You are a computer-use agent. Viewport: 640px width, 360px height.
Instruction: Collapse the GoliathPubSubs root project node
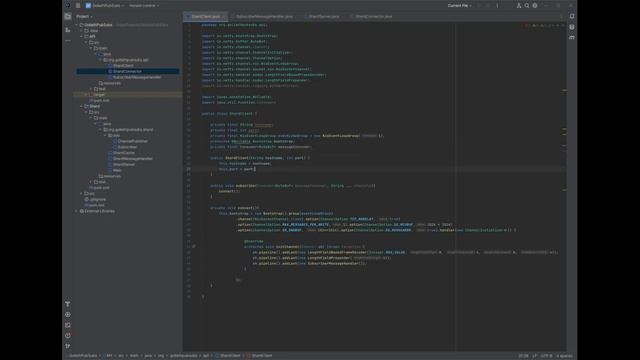[x=76, y=25]
